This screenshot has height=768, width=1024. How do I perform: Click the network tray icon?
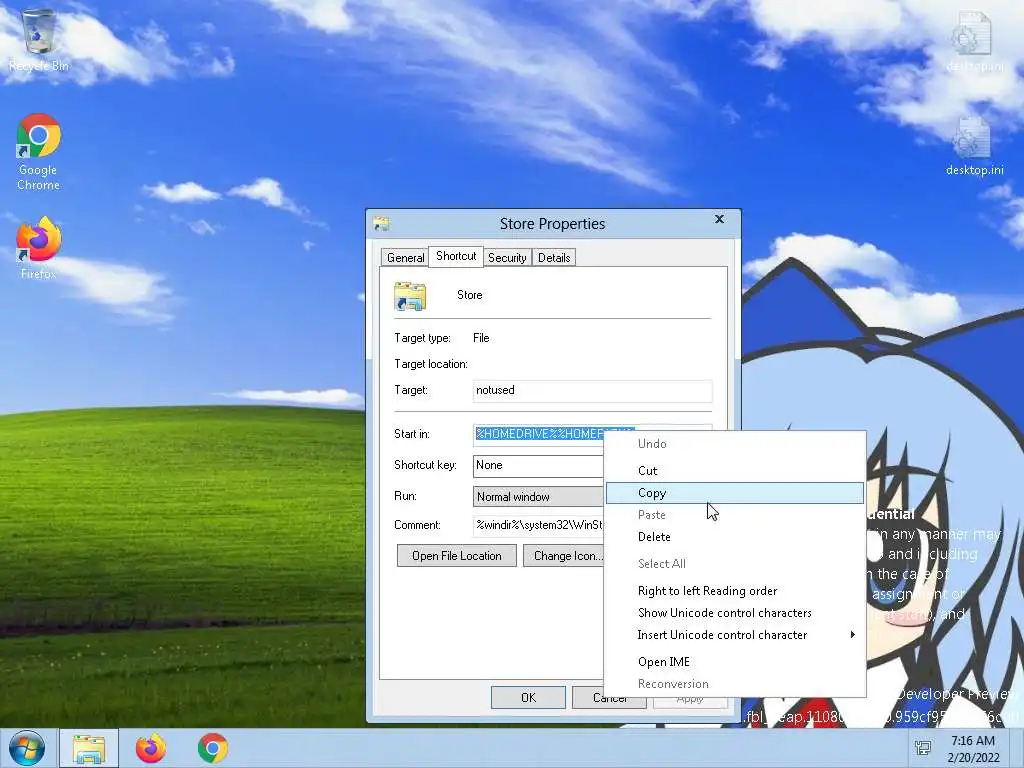[x=923, y=748]
